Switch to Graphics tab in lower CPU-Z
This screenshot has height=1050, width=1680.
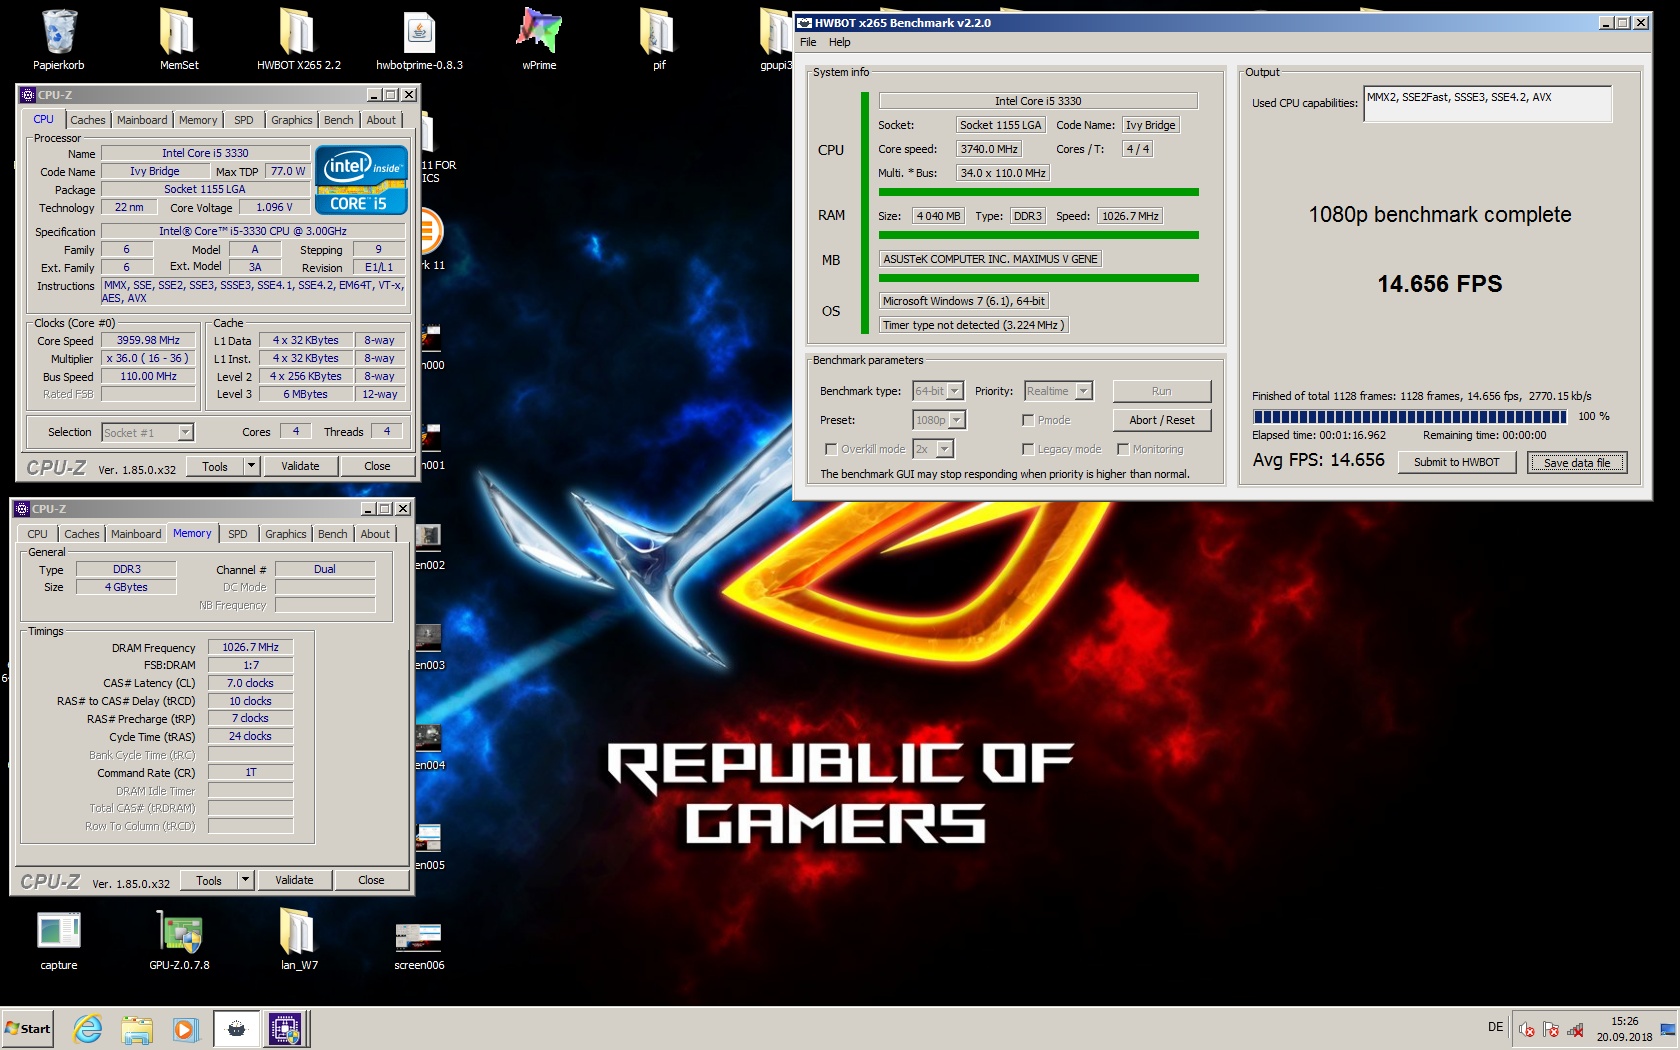(286, 534)
